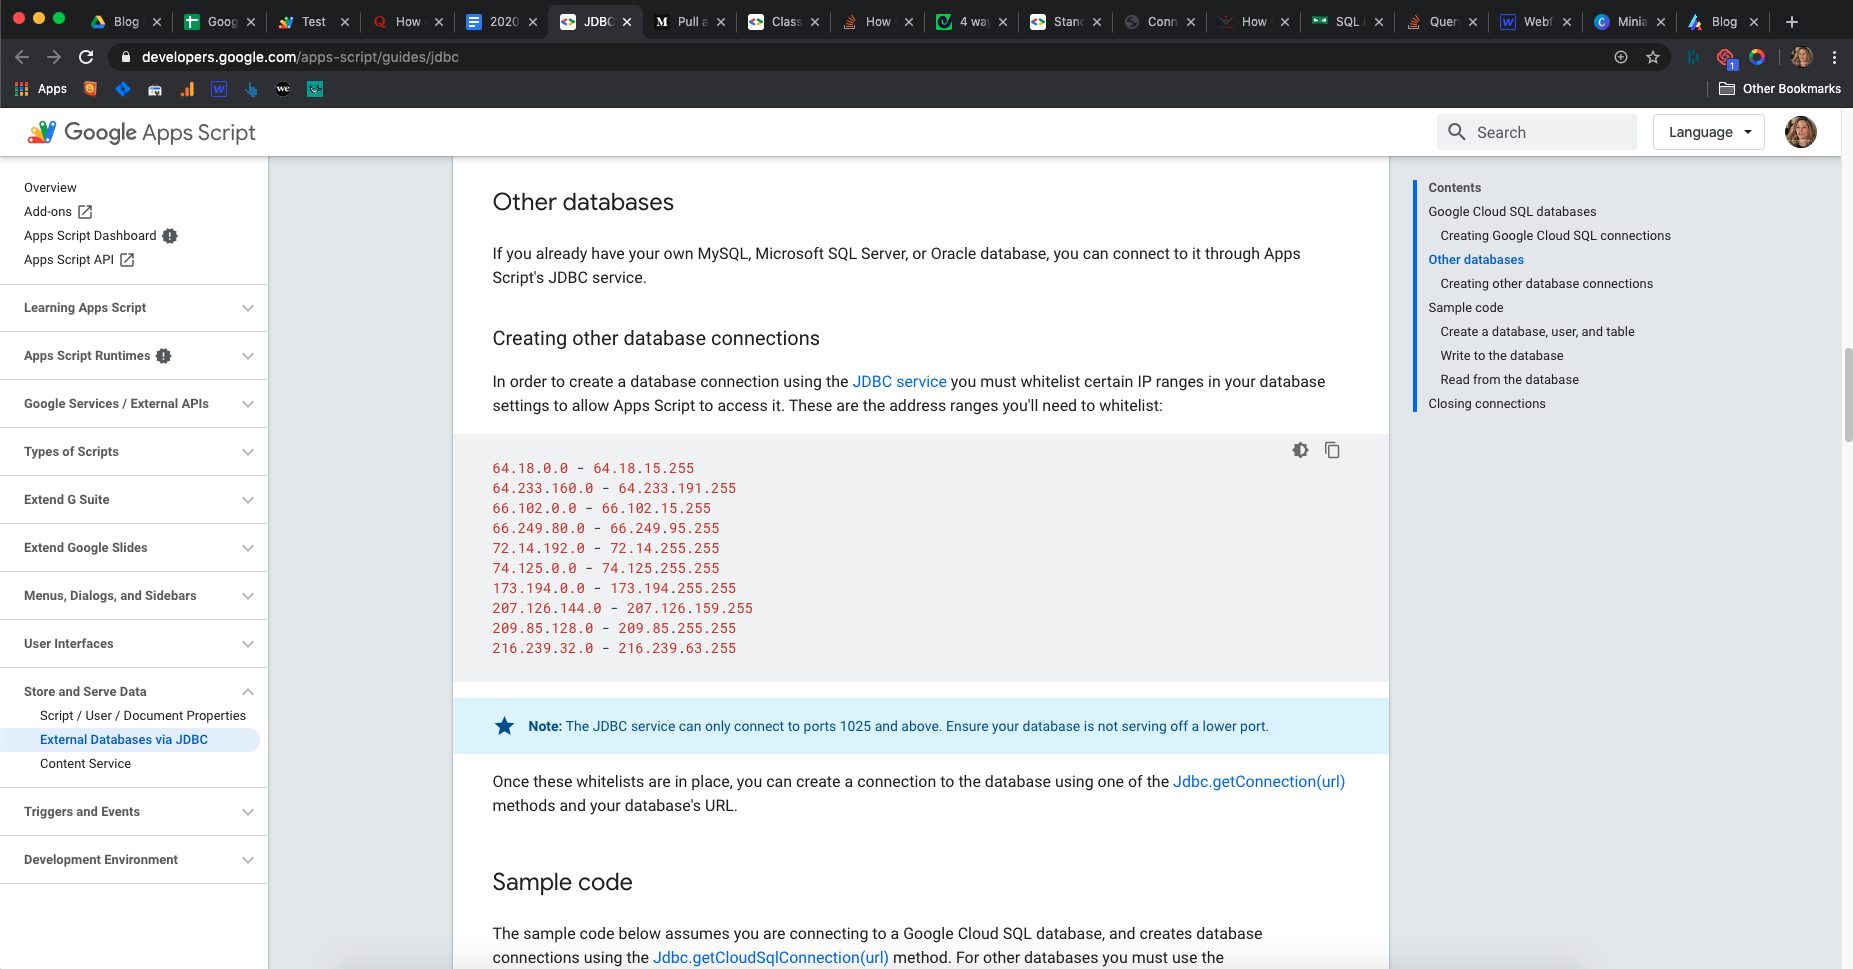Open Chrome three-dot menu

pos(1834,57)
